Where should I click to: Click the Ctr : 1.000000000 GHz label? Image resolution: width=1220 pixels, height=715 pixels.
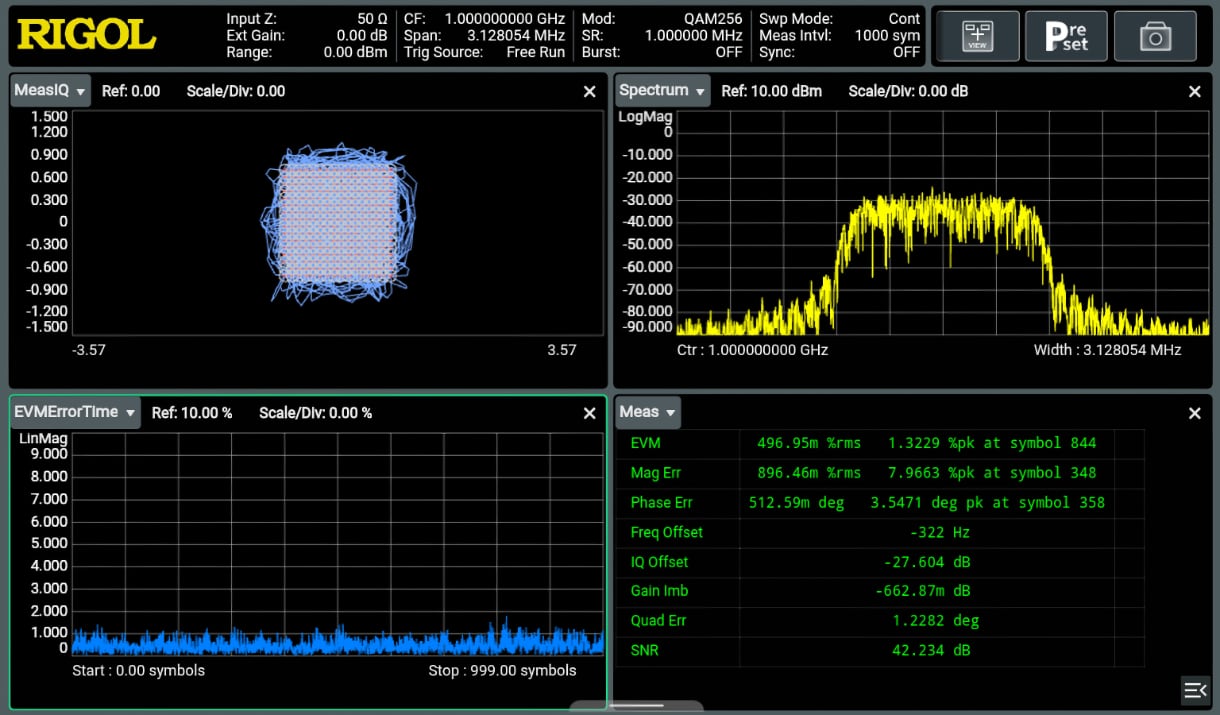(752, 350)
